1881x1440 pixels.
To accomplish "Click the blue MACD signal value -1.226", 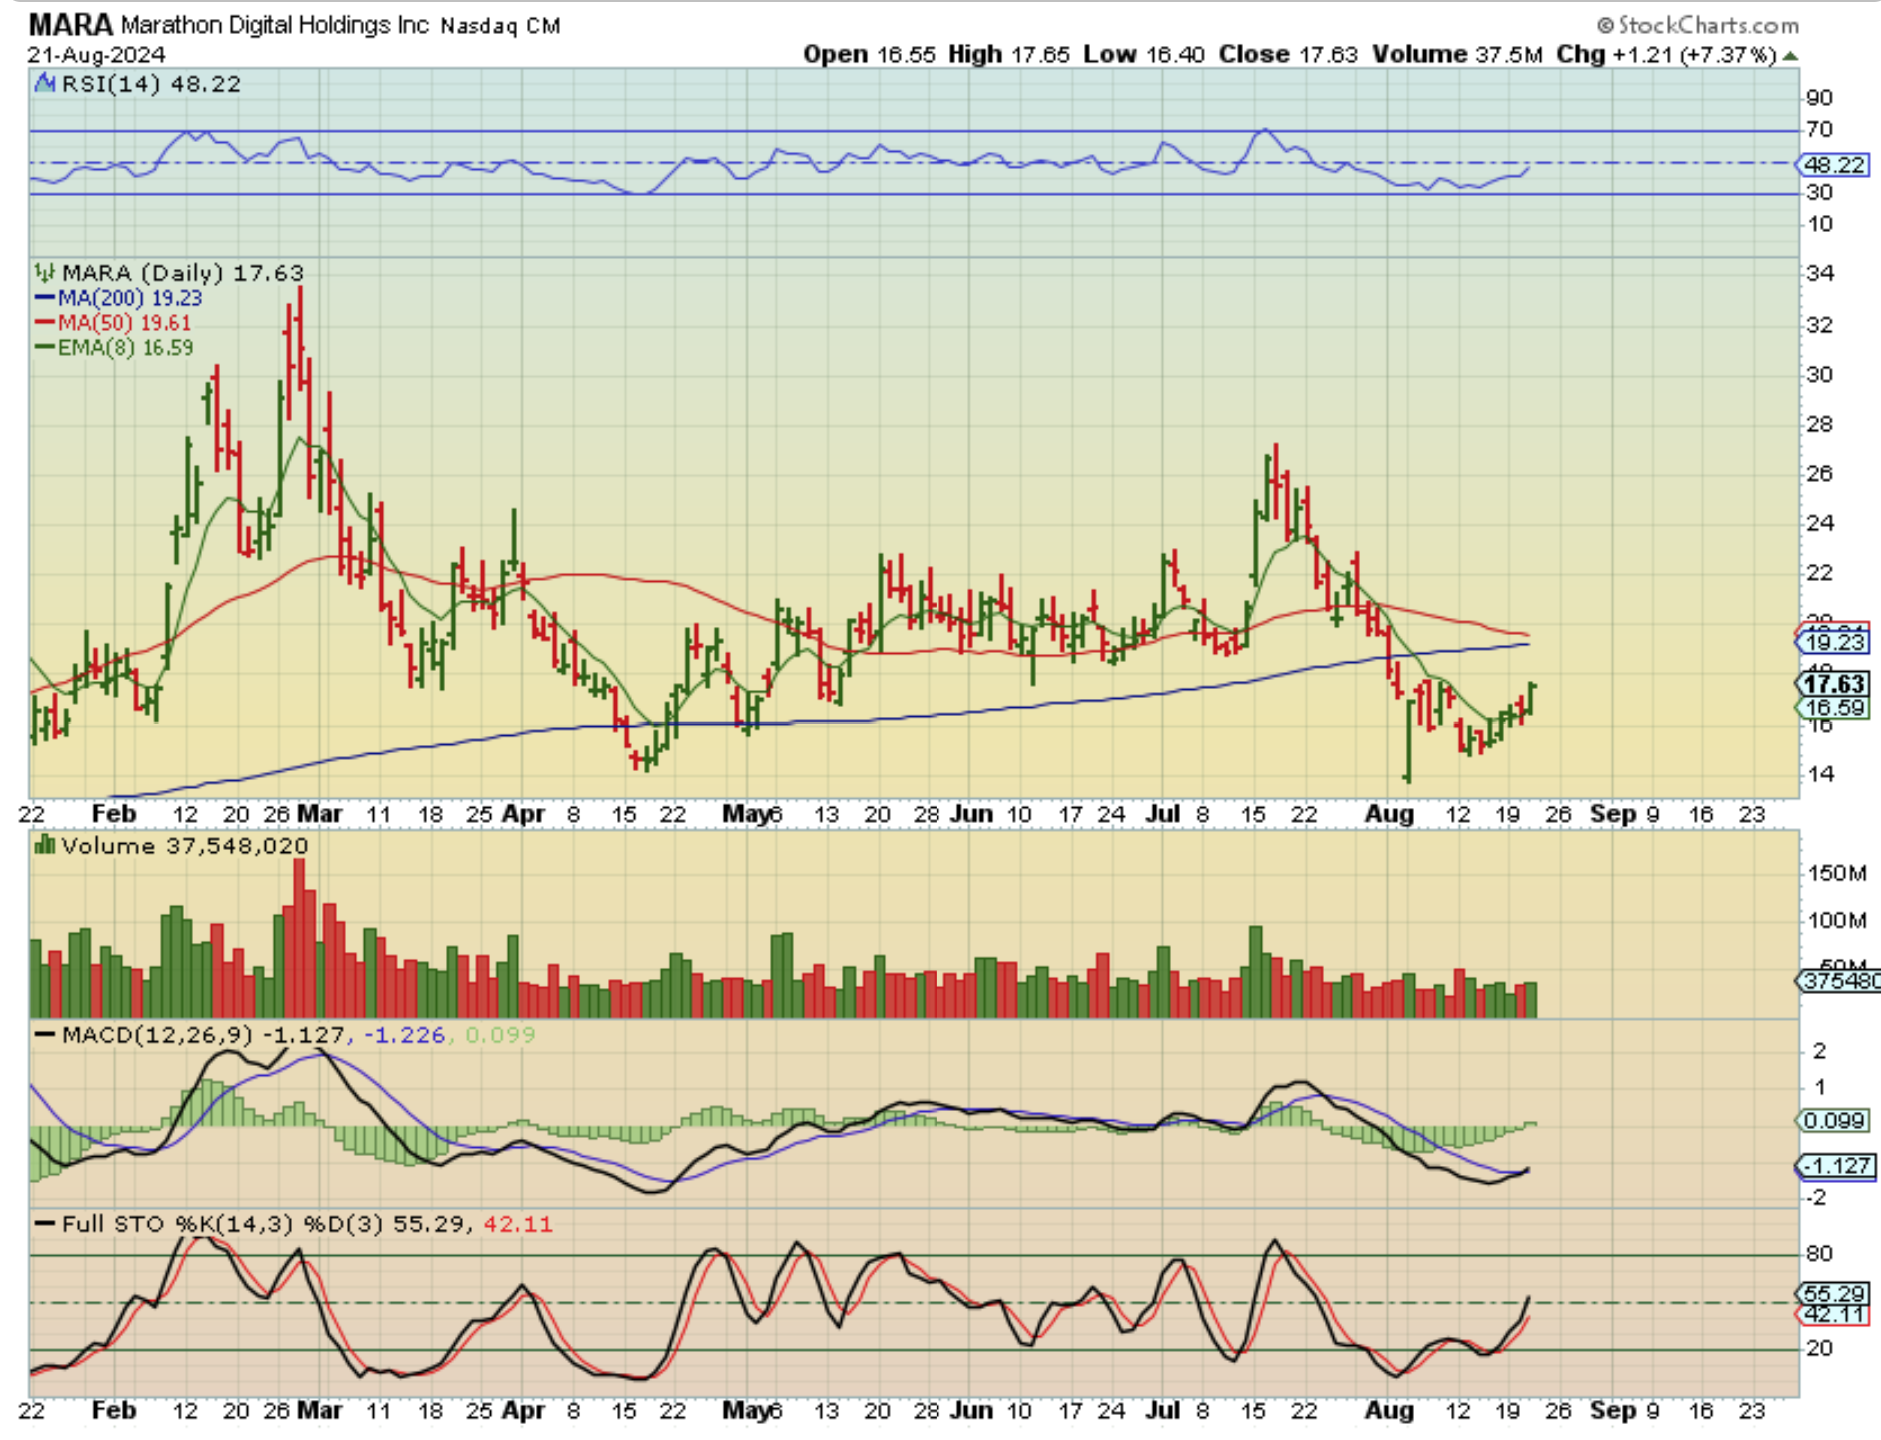I will coord(404,1035).
